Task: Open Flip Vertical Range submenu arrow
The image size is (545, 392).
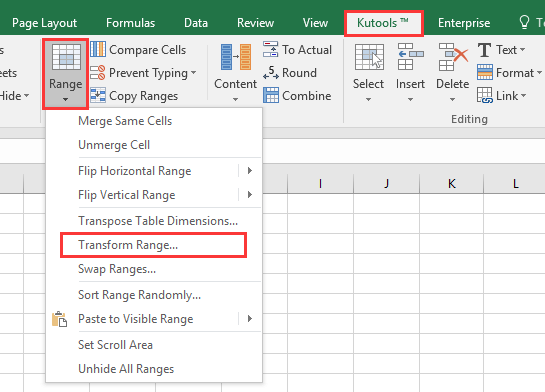Action: (x=250, y=195)
